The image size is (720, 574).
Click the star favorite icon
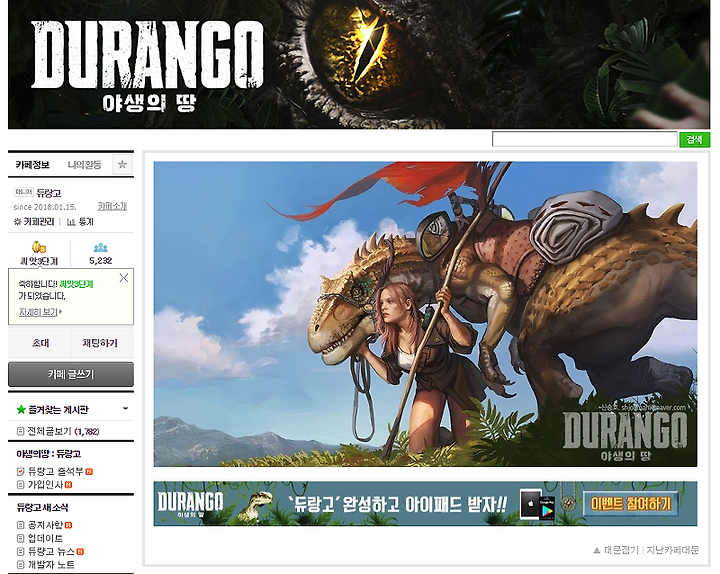click(122, 164)
